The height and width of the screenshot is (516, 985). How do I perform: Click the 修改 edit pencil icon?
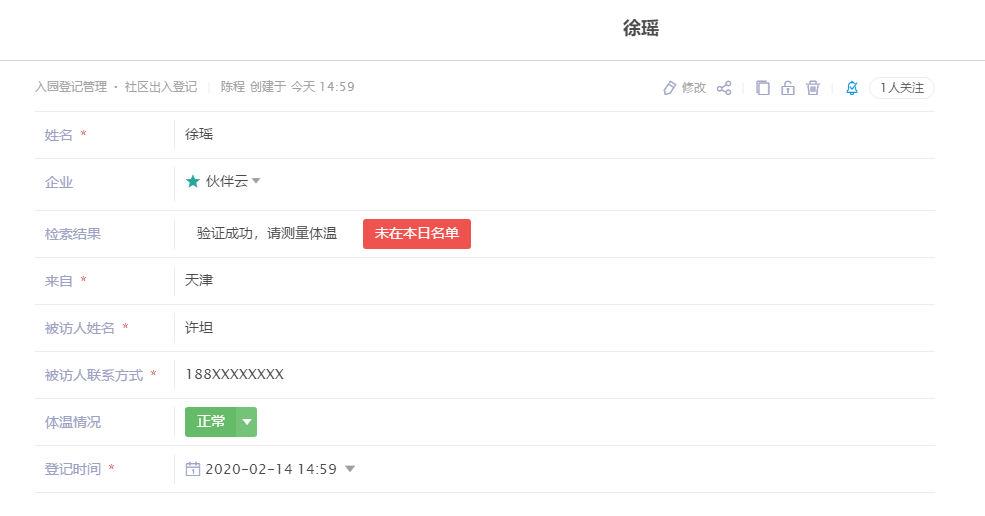[670, 88]
